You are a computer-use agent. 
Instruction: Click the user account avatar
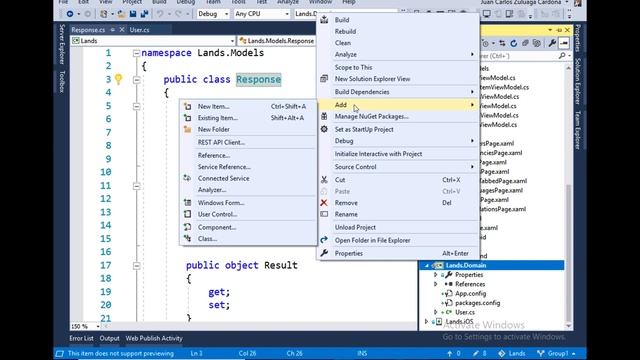coord(578,3)
